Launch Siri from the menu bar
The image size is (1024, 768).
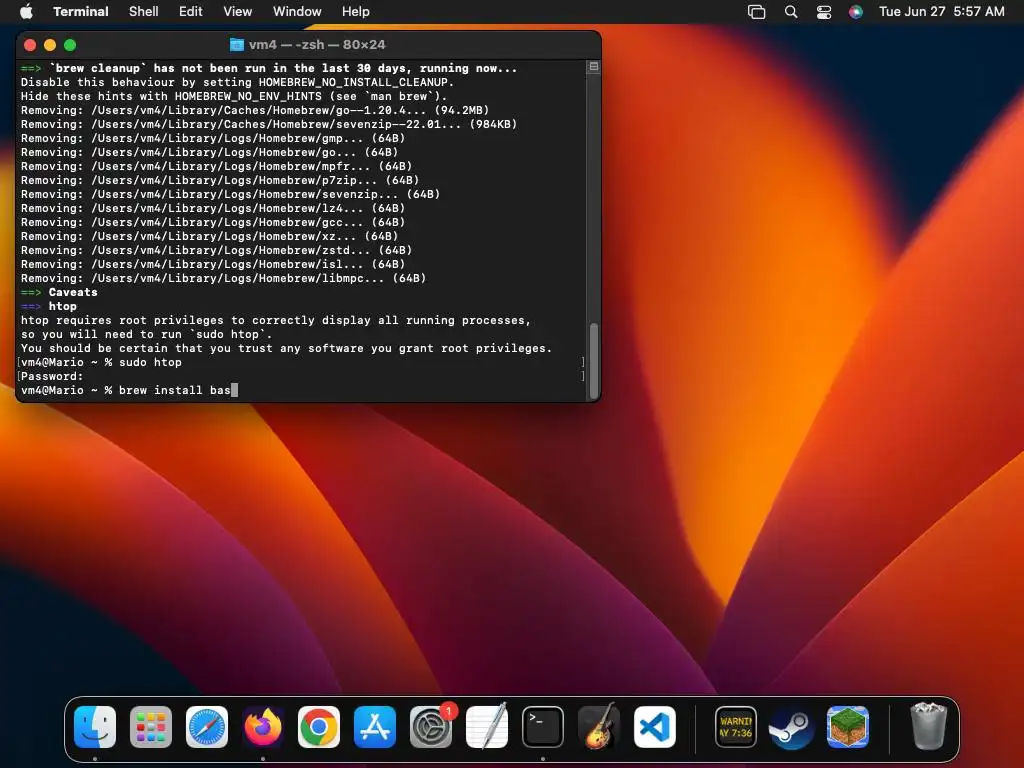(856, 12)
